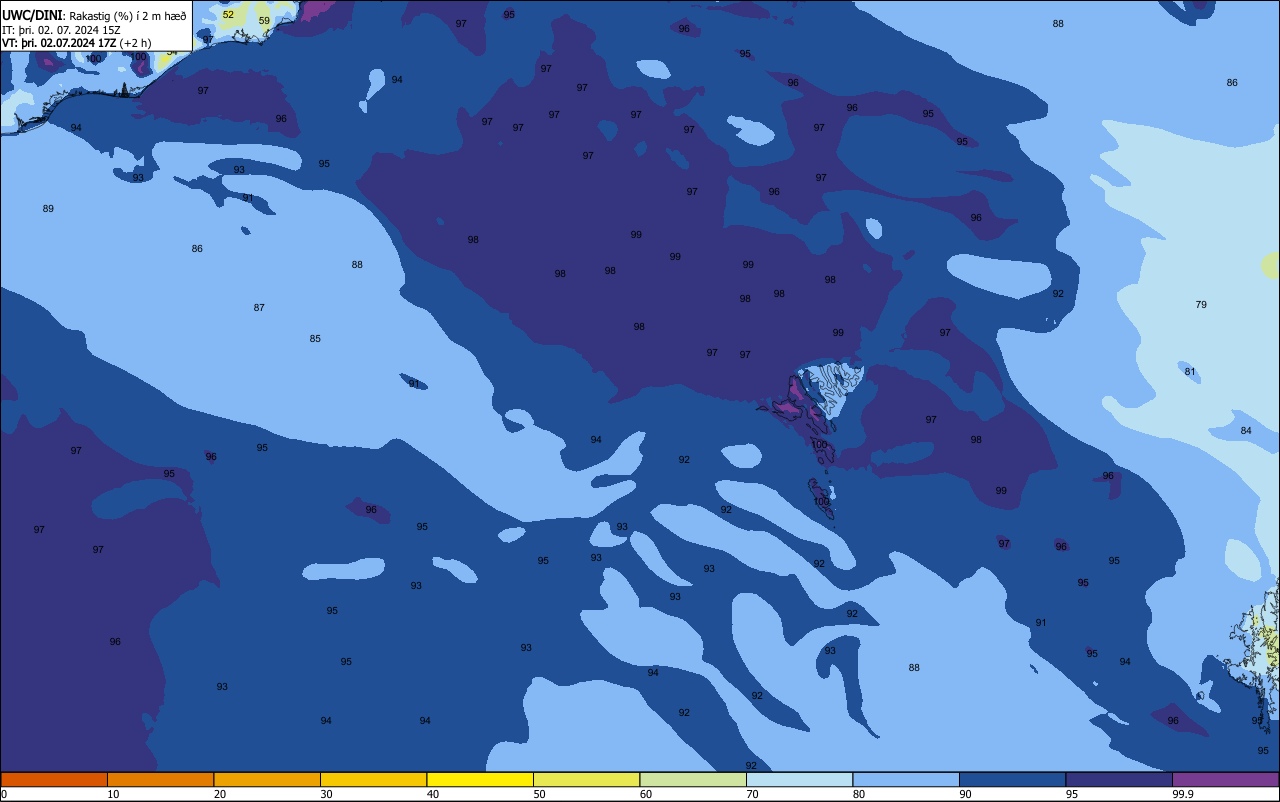Click the humidity value 87 on the map
Screen dimensions: 1280x802
pos(259,308)
